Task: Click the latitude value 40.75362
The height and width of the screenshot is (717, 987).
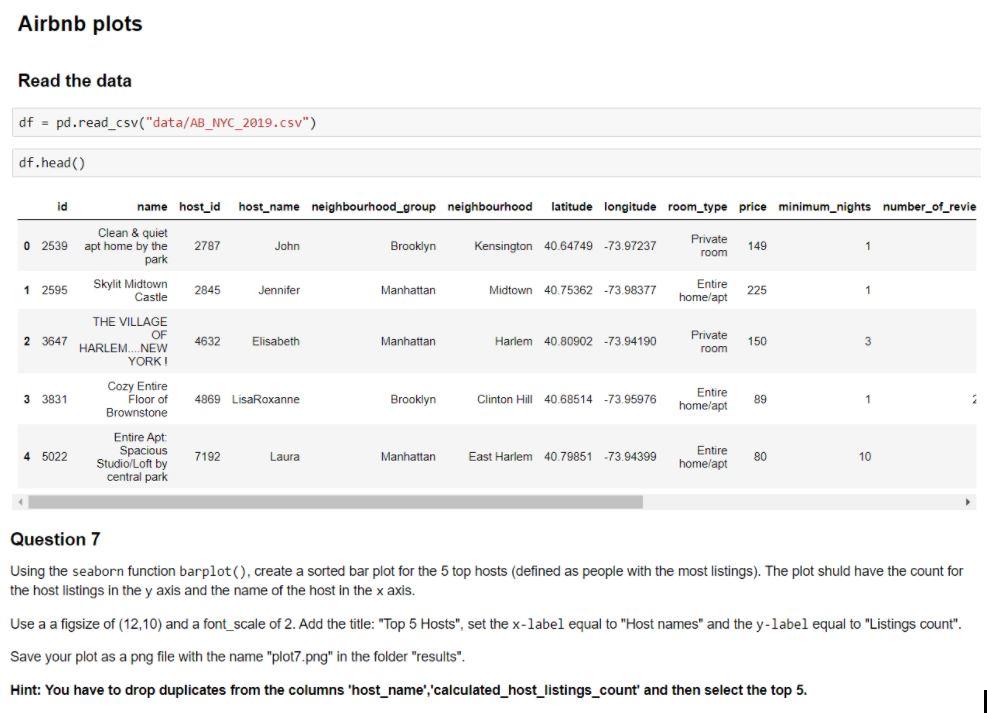Action: 568,290
